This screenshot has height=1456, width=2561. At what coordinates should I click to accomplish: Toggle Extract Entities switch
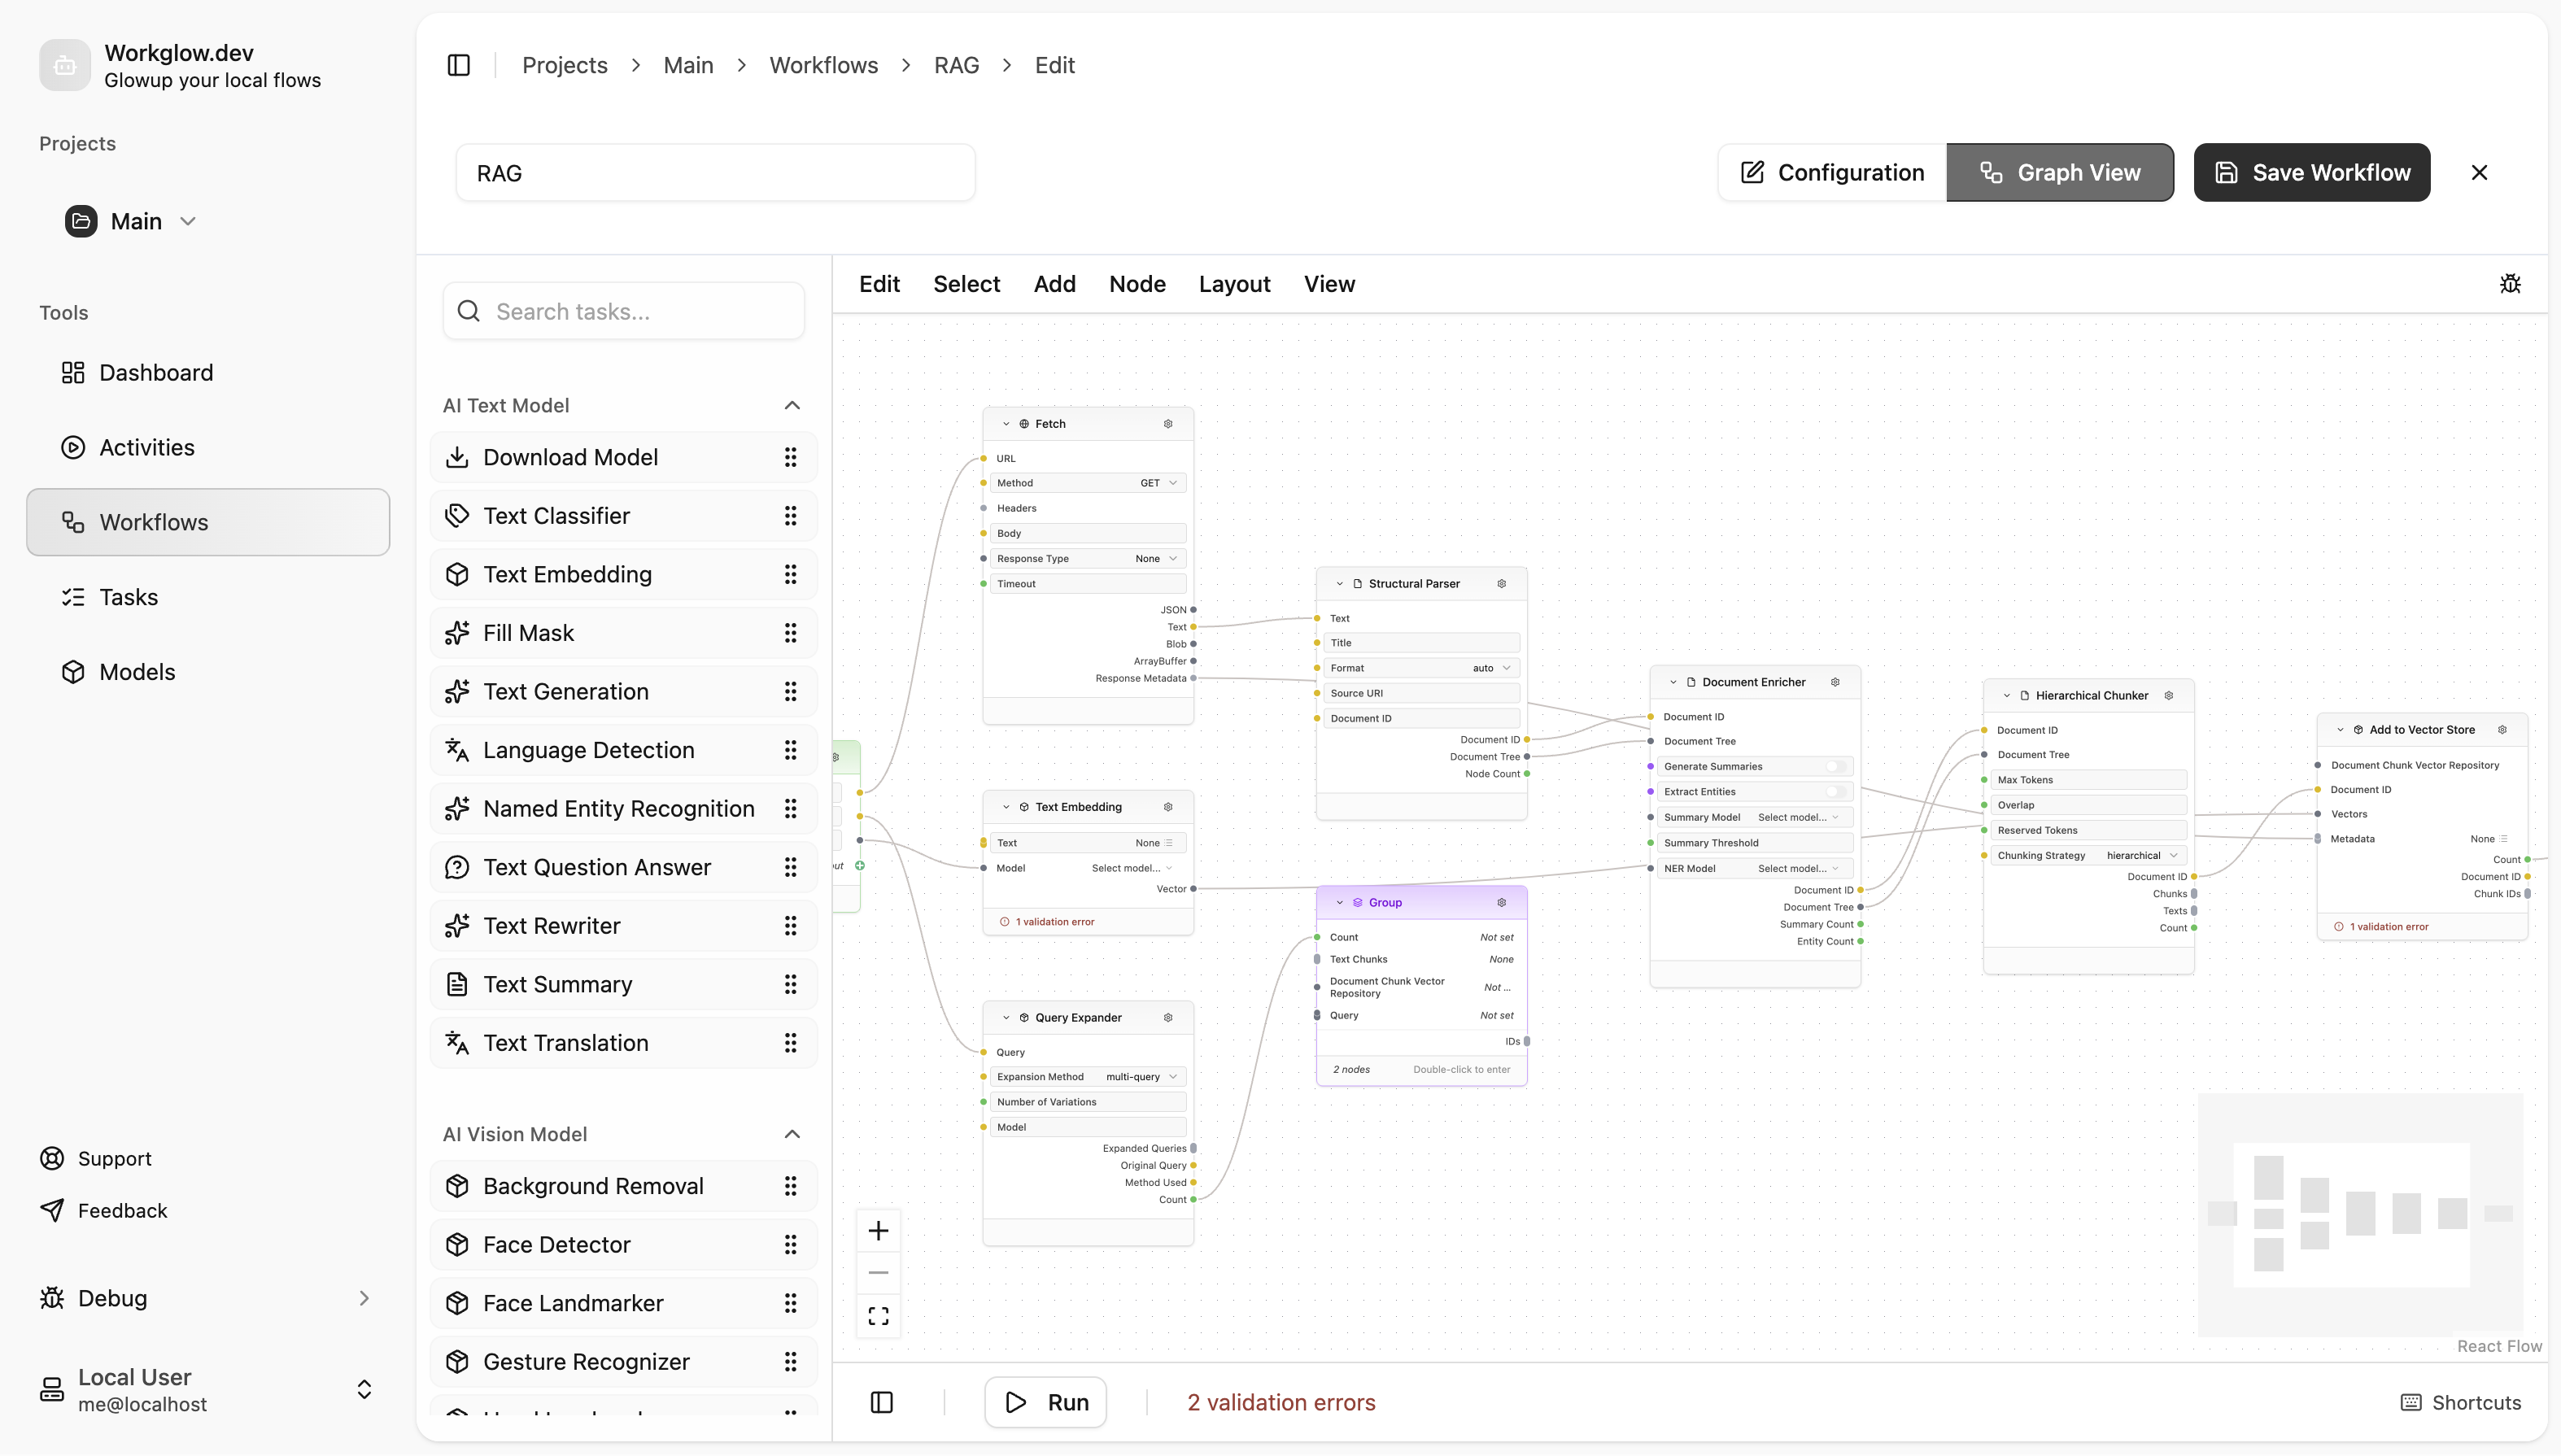point(1836,792)
